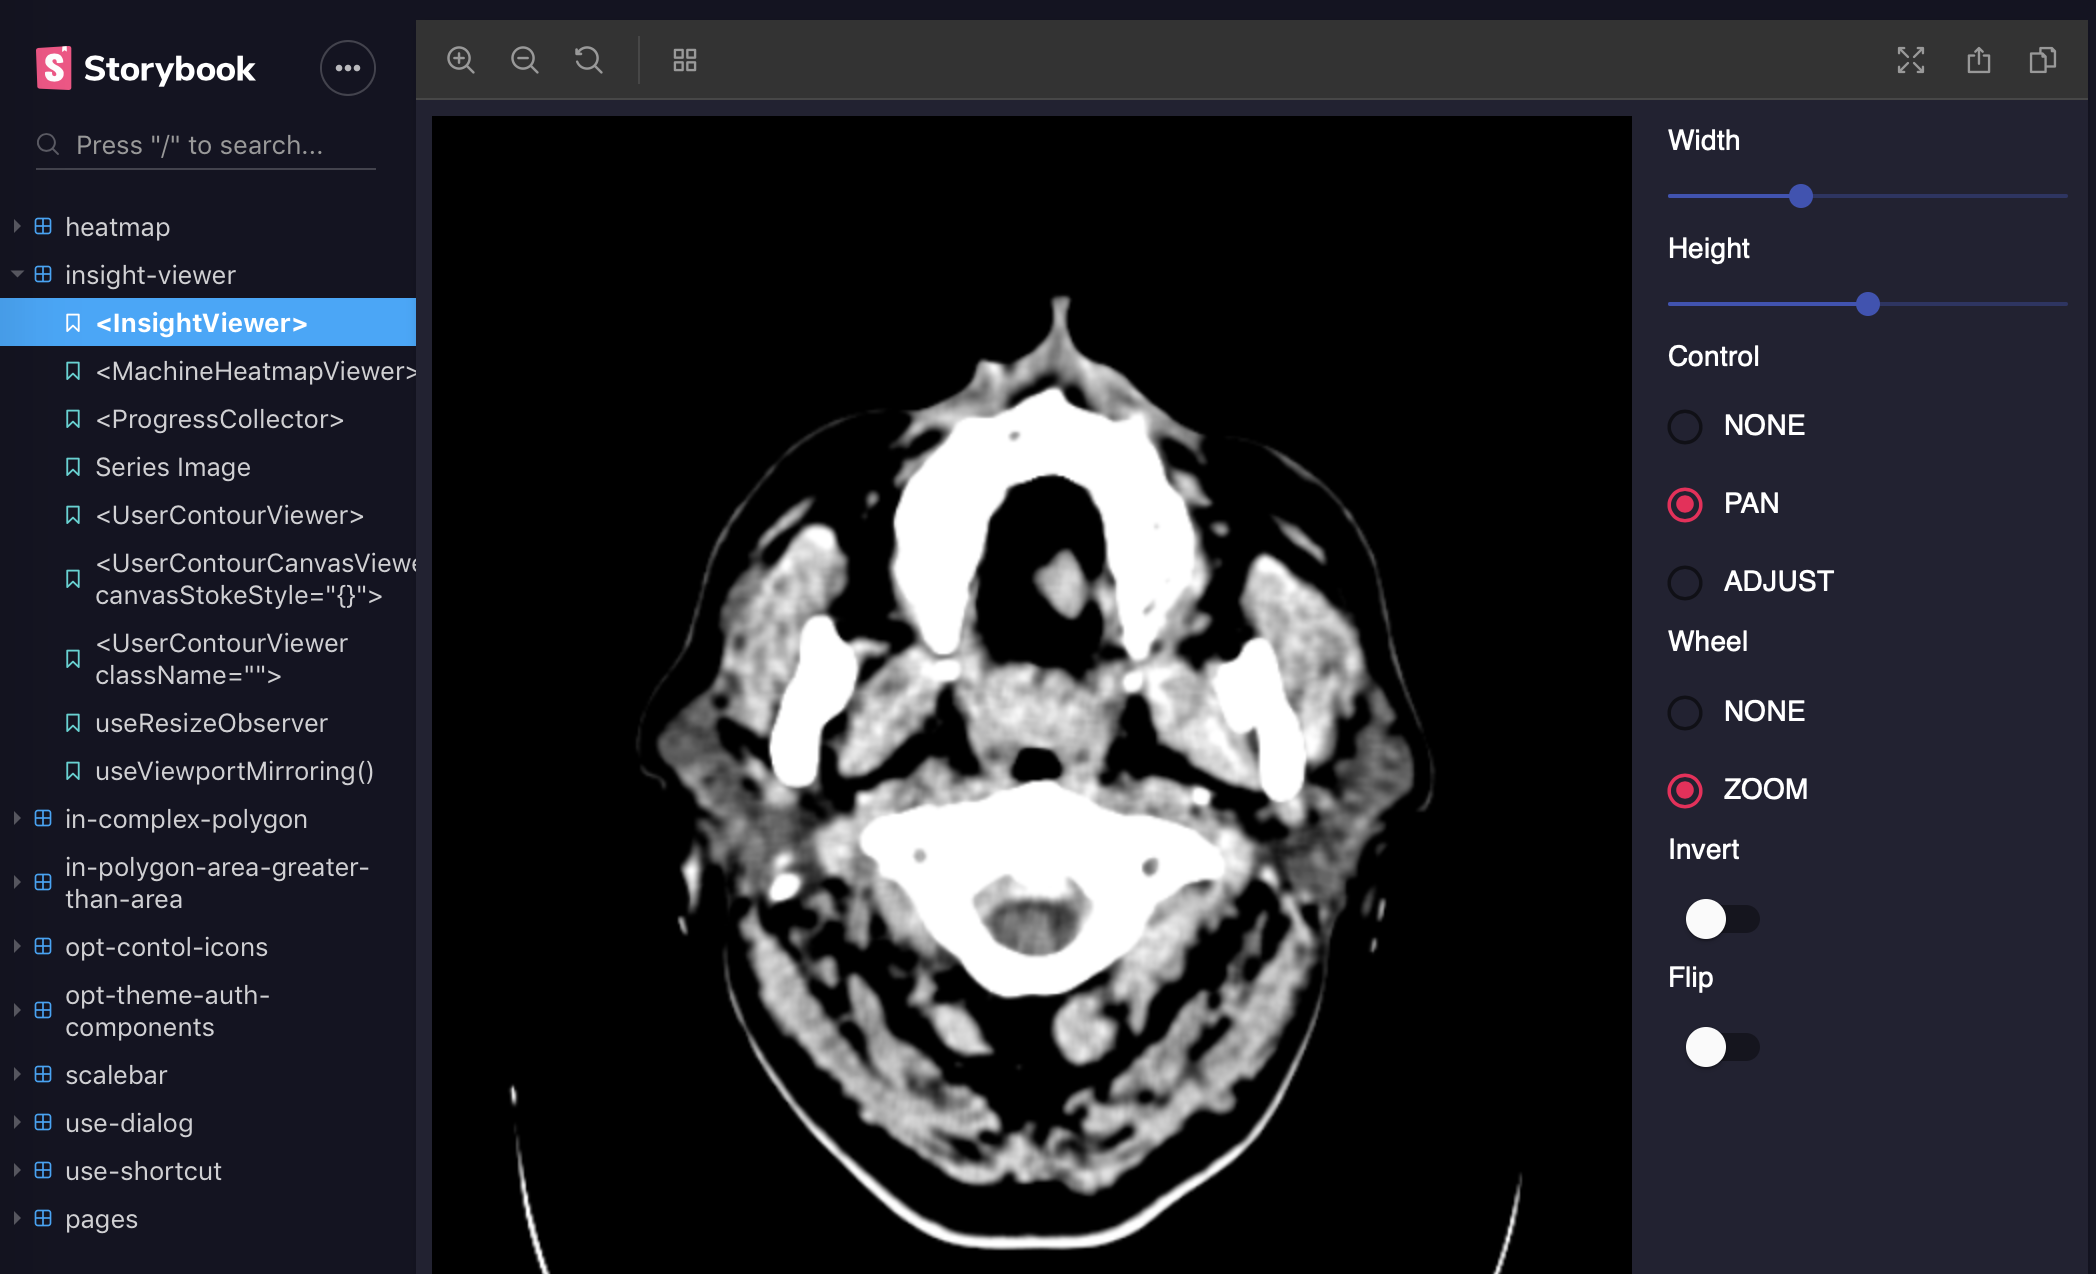Screen dimensions: 2096x1274
Task: Expand the heatmap tree group
Action: tap(117, 227)
